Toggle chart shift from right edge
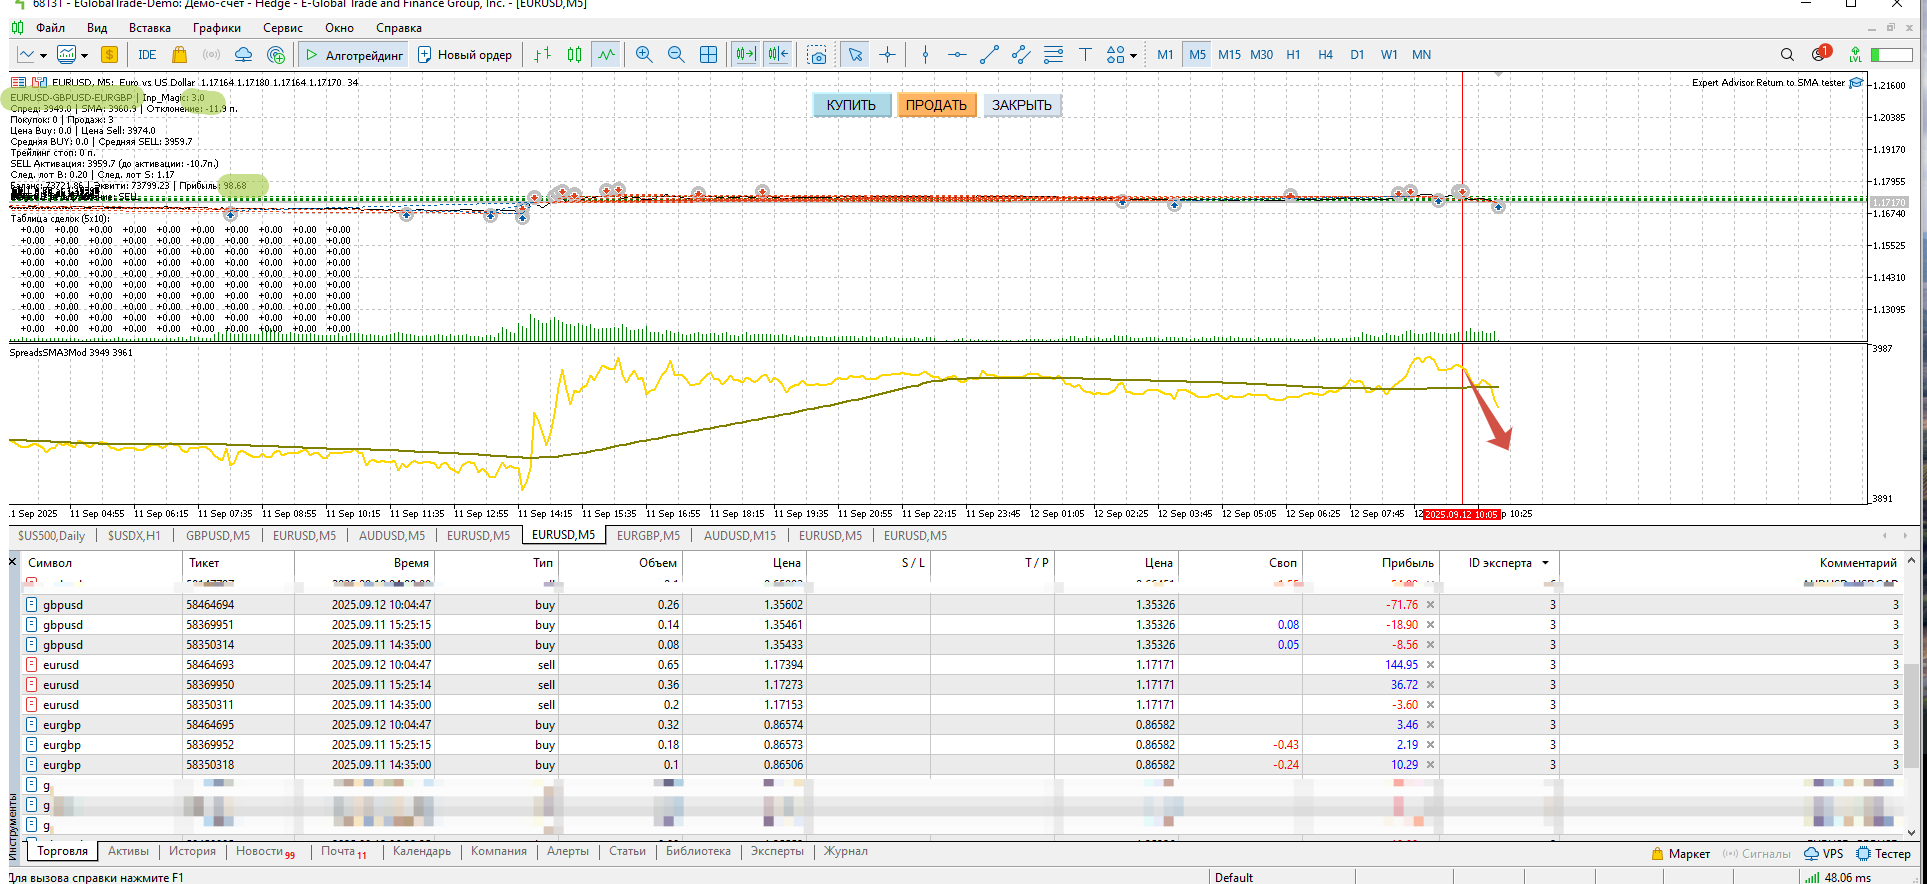1927x884 pixels. [x=778, y=55]
